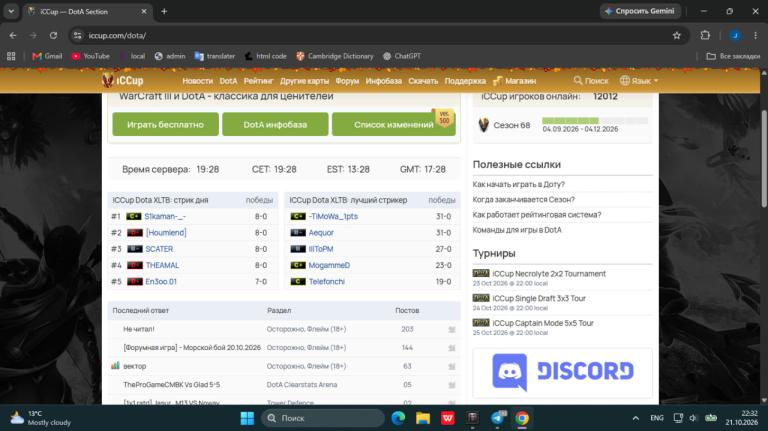Bookmark this page with star icon
The image size is (768, 431).
(x=676, y=35)
